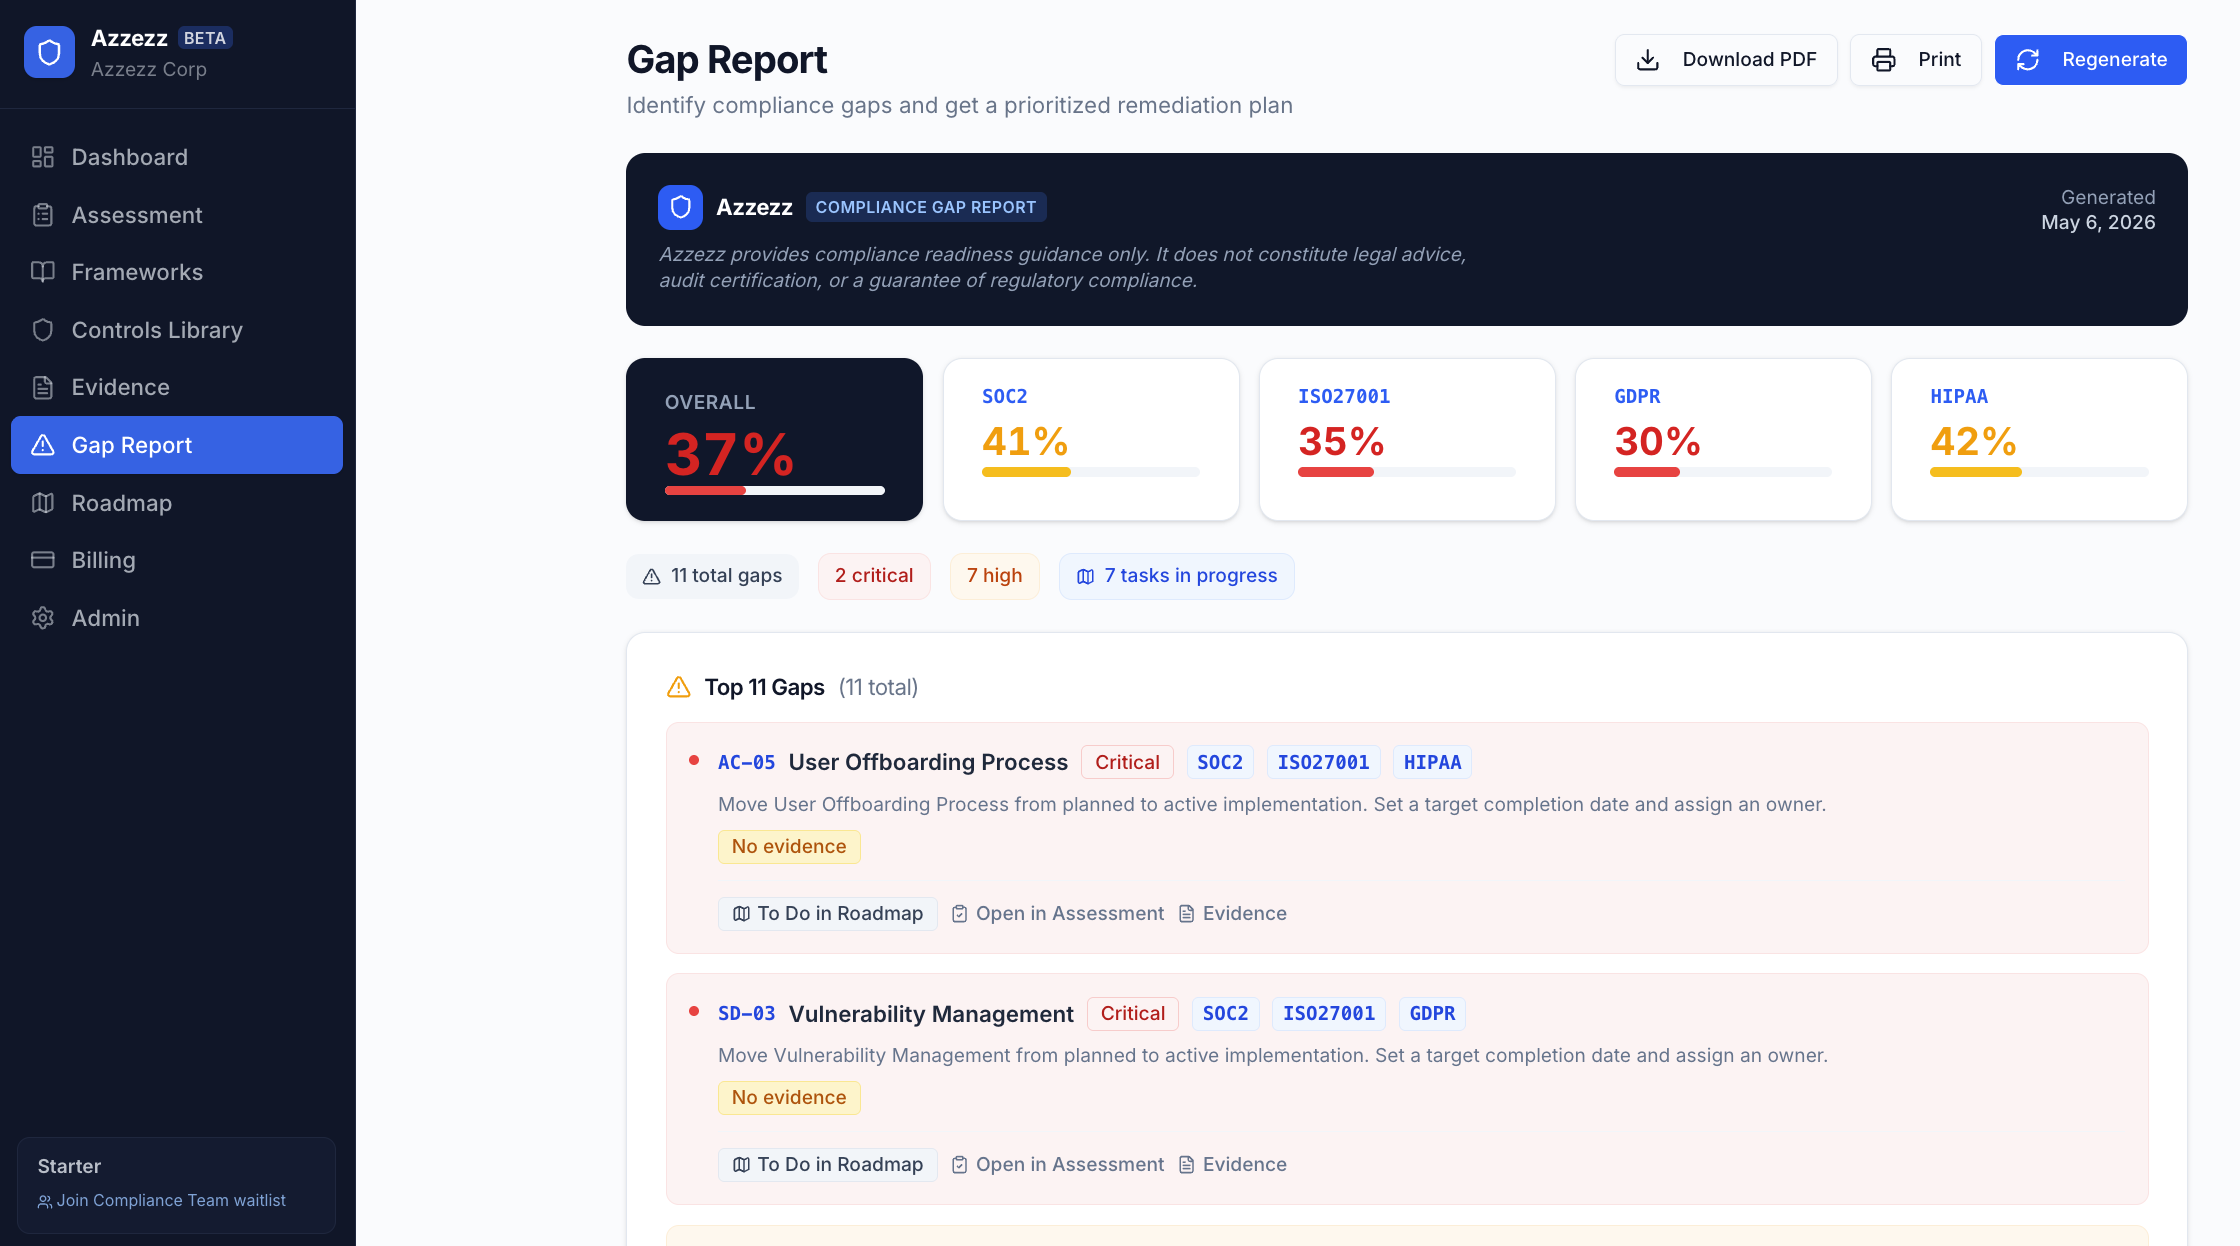Open Vulnerability Management in Assessment
The image size is (2240, 1246).
click(x=1058, y=1165)
